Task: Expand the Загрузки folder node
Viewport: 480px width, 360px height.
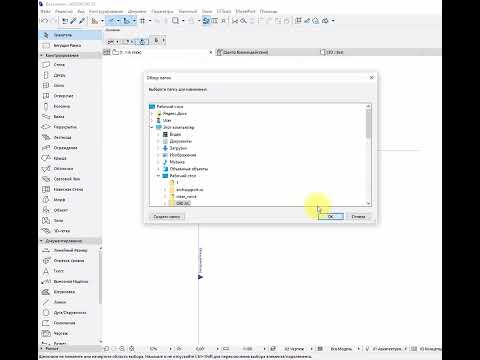Action: point(158,148)
